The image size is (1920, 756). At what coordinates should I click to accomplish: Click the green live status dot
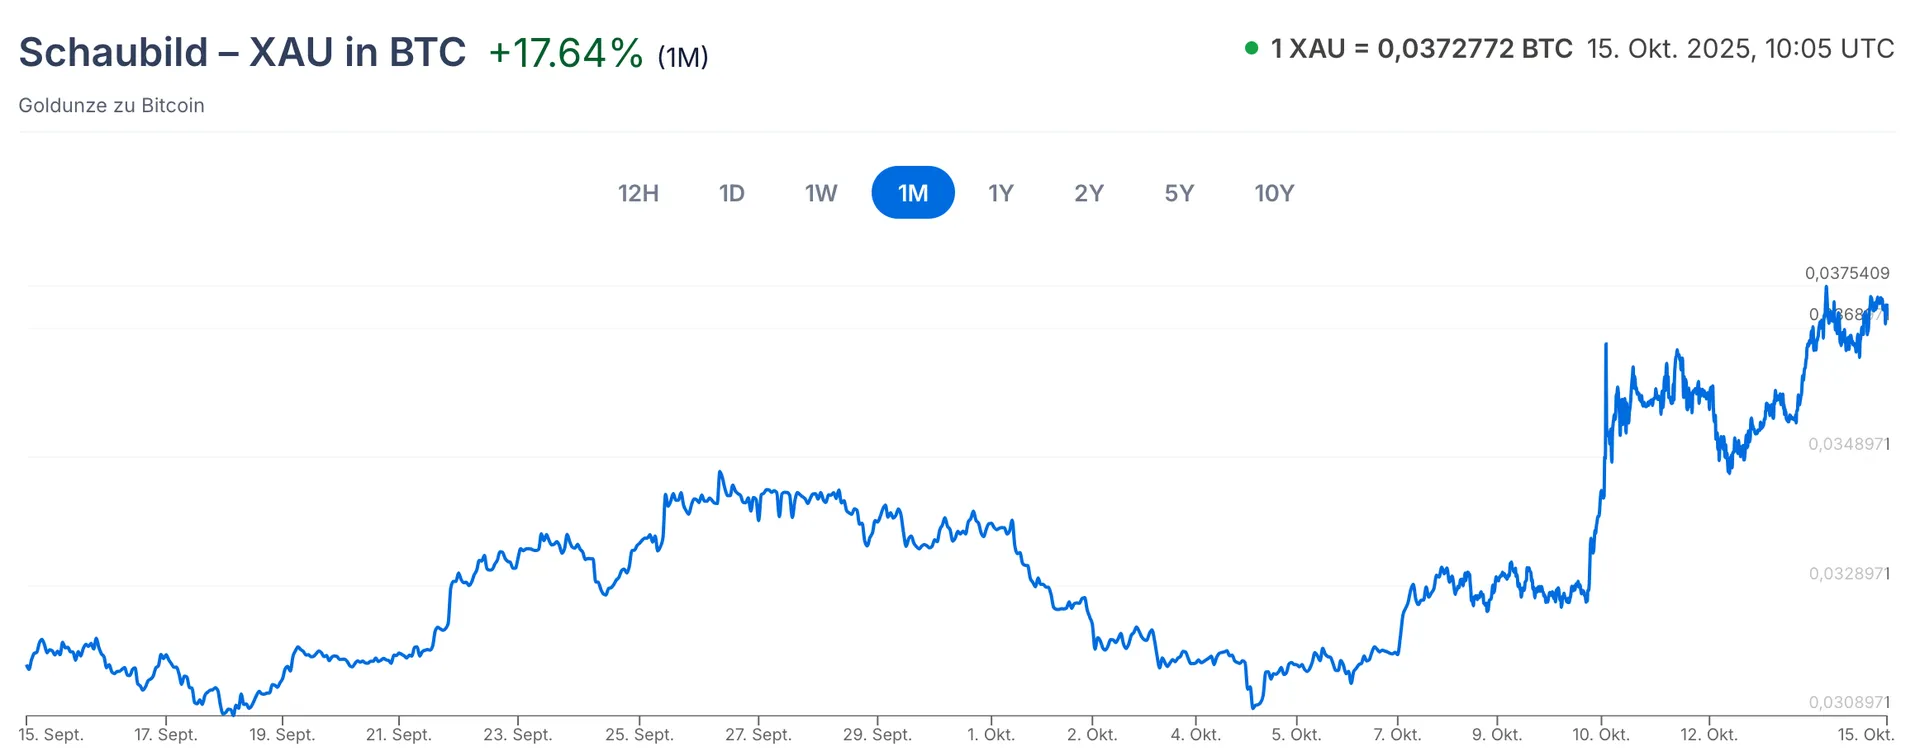(1251, 48)
